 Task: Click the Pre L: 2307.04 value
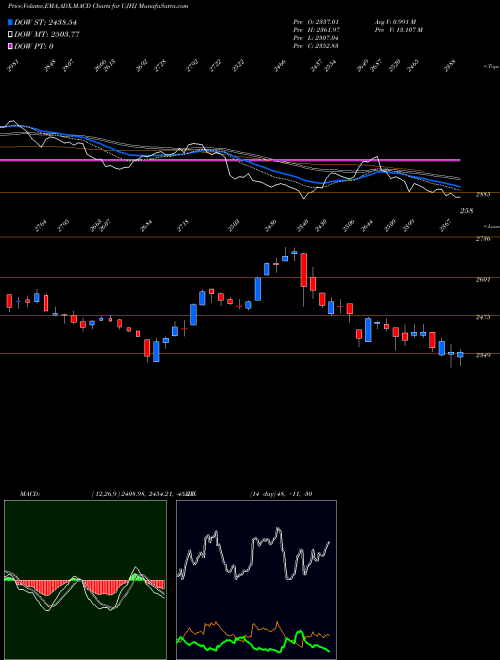click(x=316, y=38)
